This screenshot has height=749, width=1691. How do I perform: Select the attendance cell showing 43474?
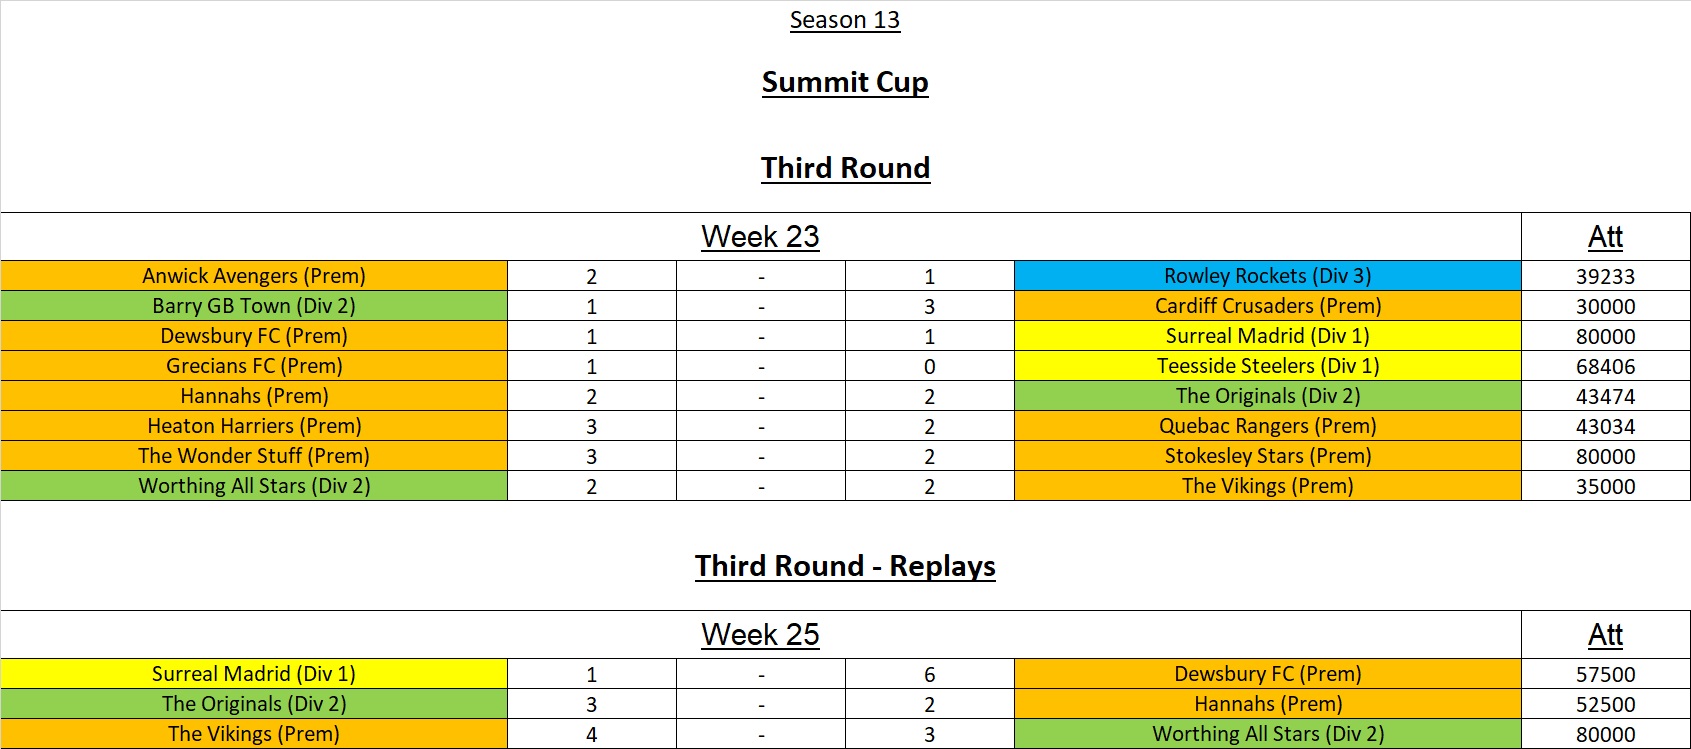tap(1605, 396)
